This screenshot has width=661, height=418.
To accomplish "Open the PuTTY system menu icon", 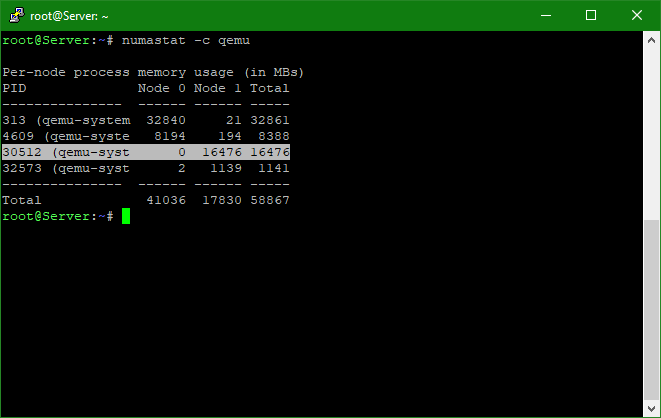I will (x=16, y=16).
